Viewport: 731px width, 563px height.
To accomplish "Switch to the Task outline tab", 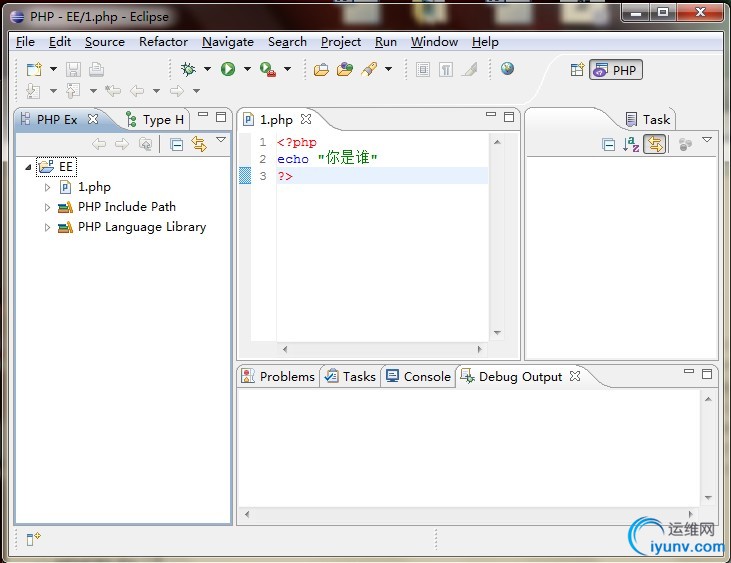I will pos(648,120).
